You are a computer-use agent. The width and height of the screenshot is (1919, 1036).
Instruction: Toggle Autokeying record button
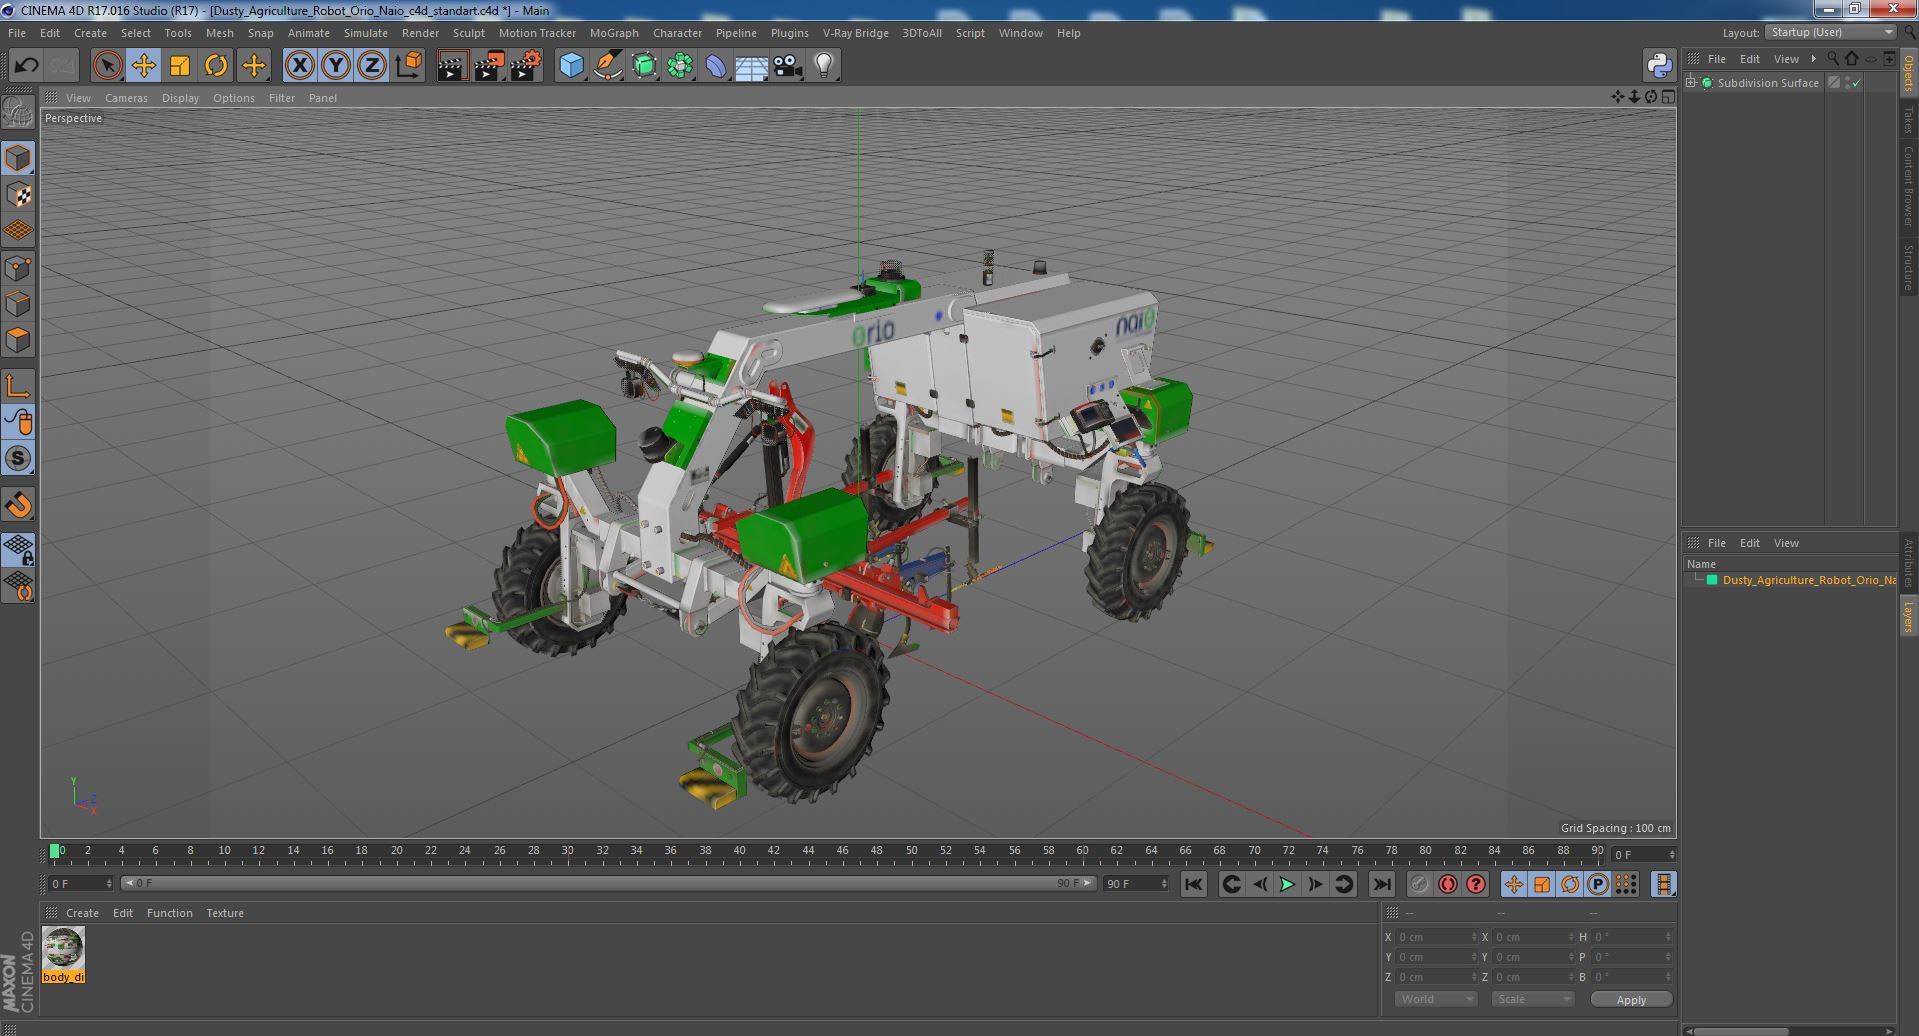[1447, 884]
